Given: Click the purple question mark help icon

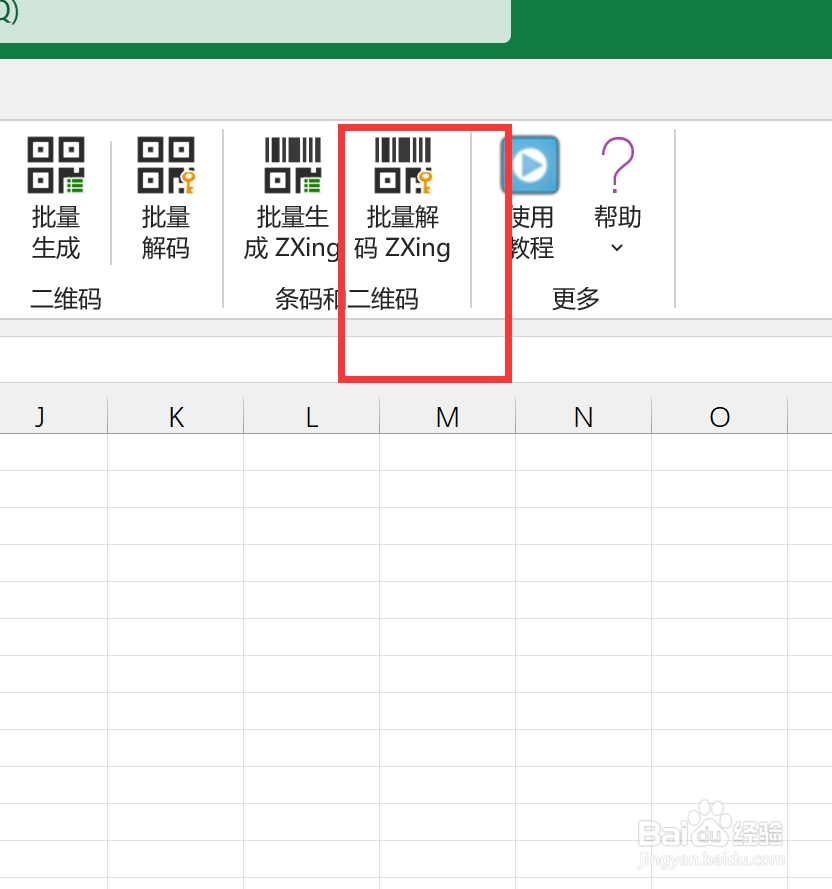Looking at the screenshot, I should [617, 165].
